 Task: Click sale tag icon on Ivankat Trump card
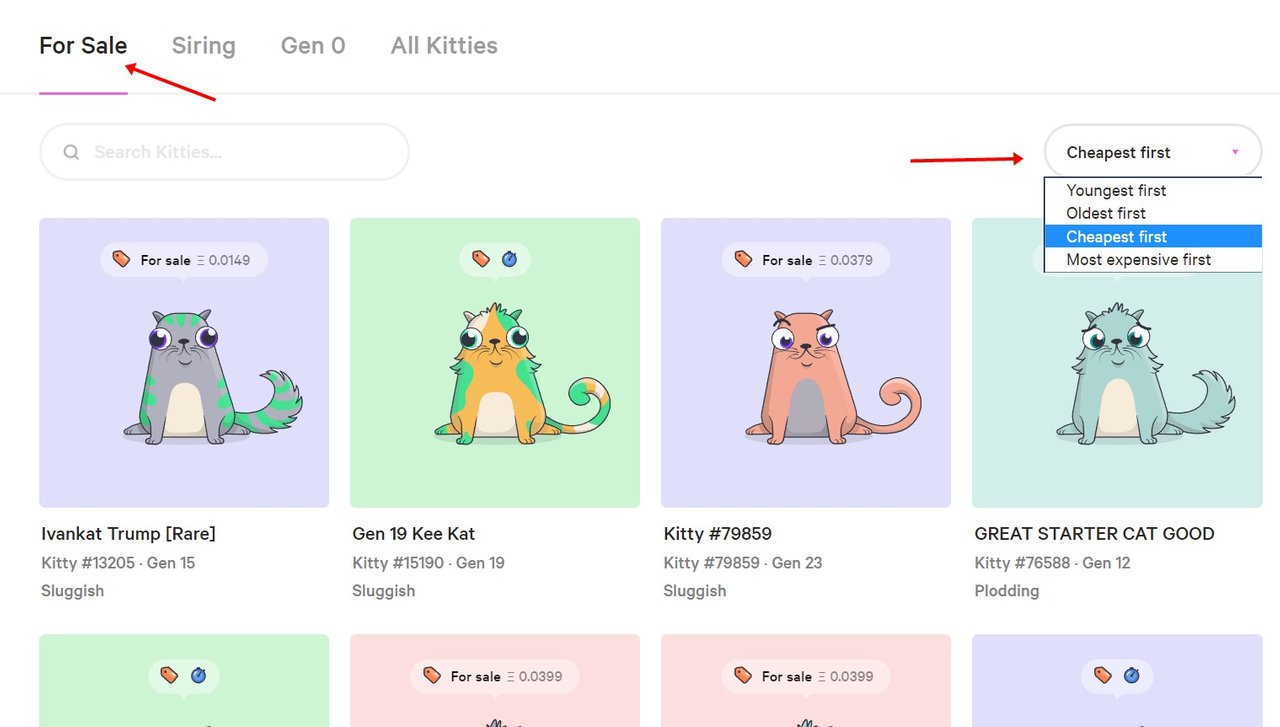click(x=121, y=259)
